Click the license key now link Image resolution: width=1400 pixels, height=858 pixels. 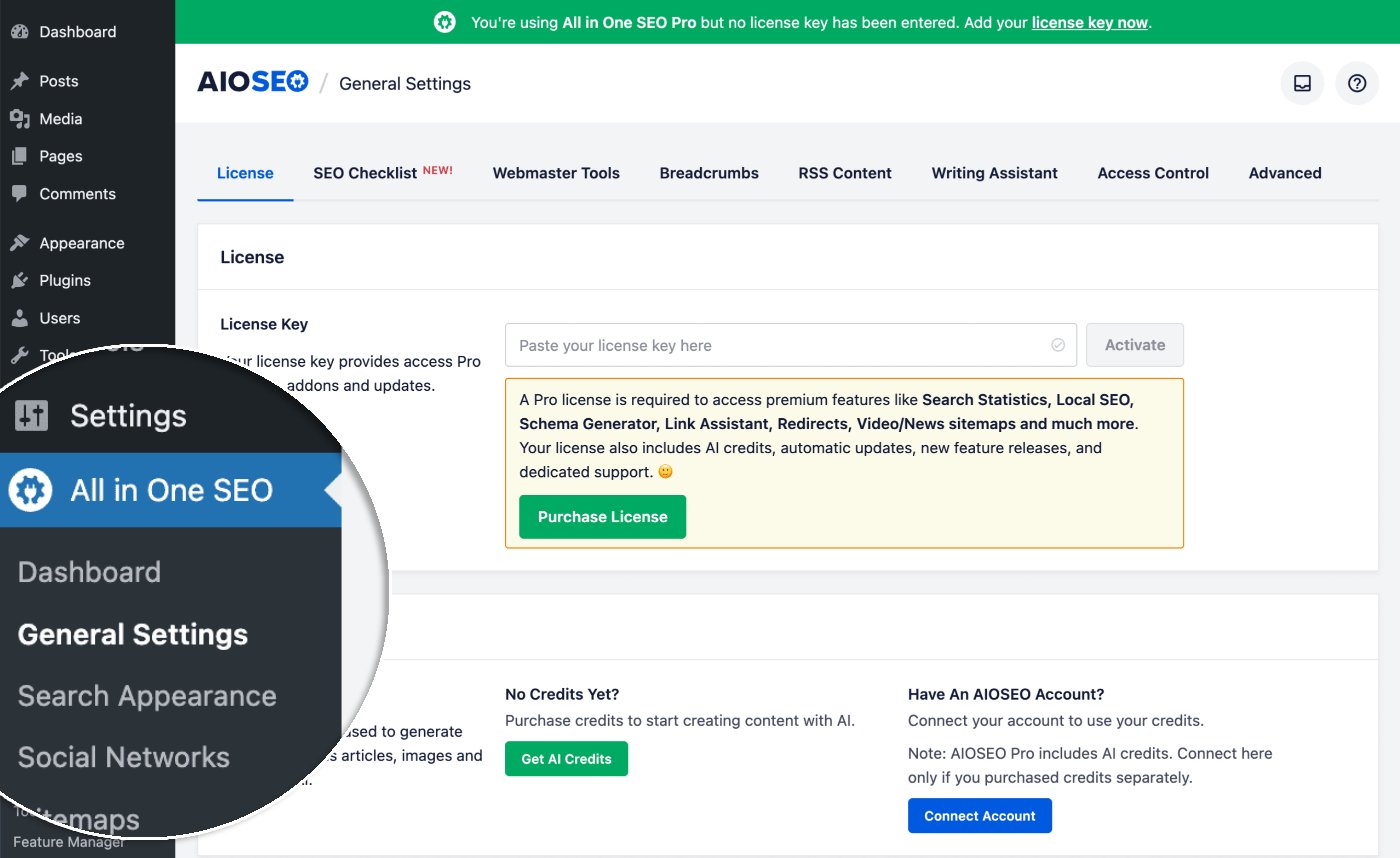coord(1089,21)
